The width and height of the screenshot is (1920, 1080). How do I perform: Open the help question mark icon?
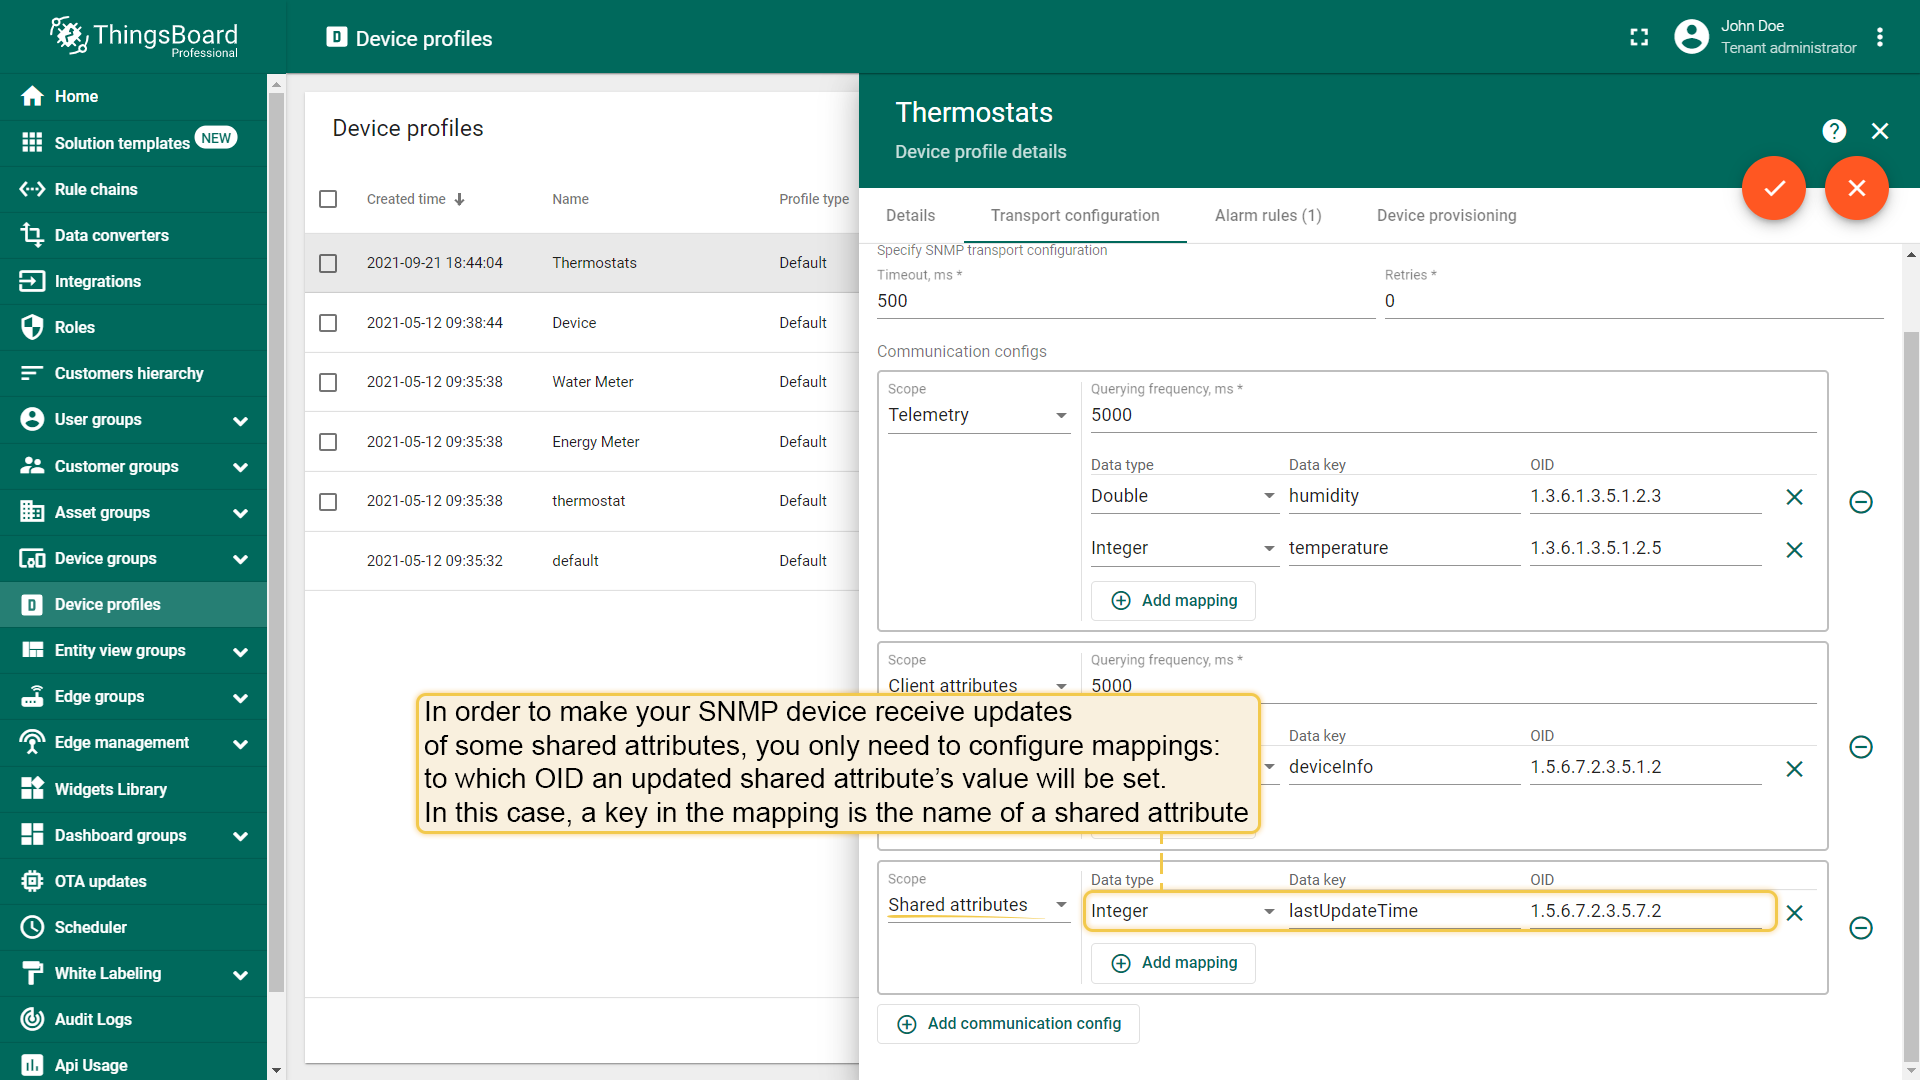[1833, 131]
